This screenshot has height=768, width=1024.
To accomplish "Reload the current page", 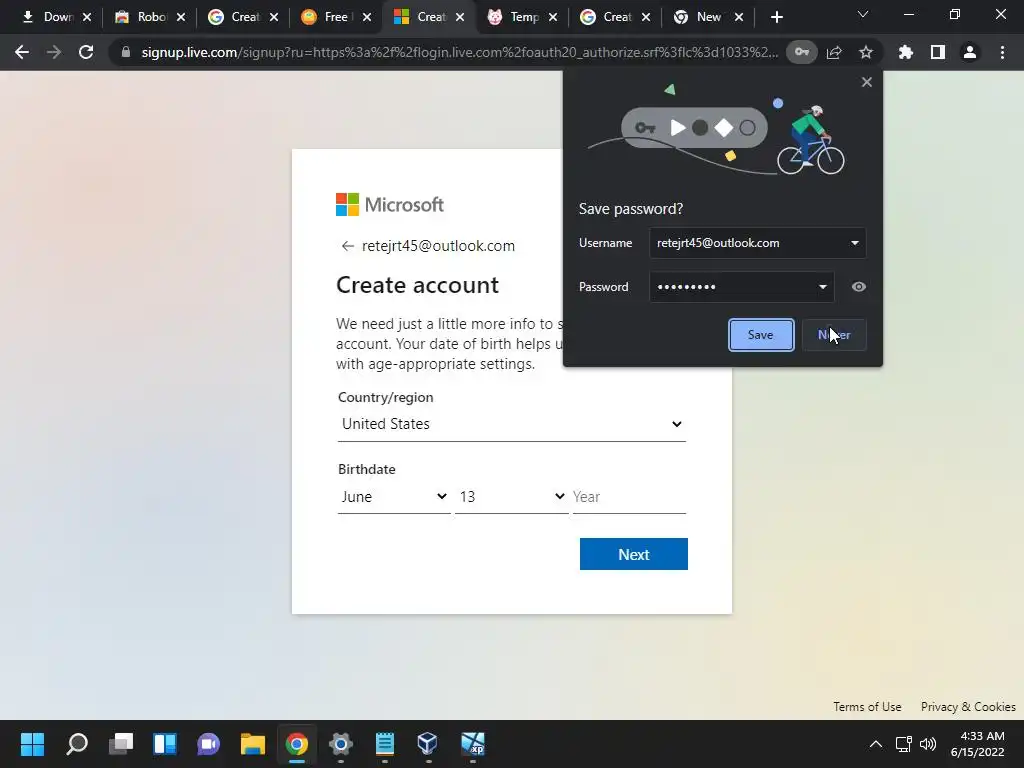I will tap(86, 52).
